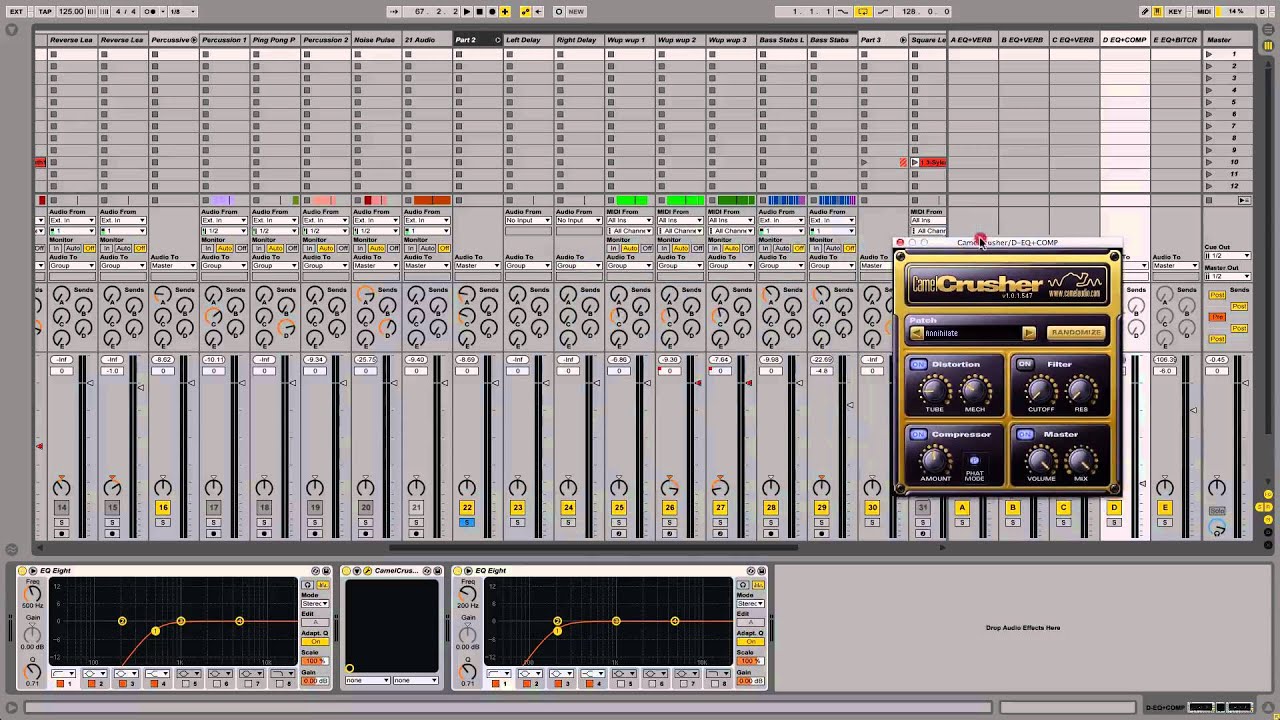Load the next CamelCrusher patch
Screen dimensions: 1280x720
pyautogui.click(x=1029, y=333)
